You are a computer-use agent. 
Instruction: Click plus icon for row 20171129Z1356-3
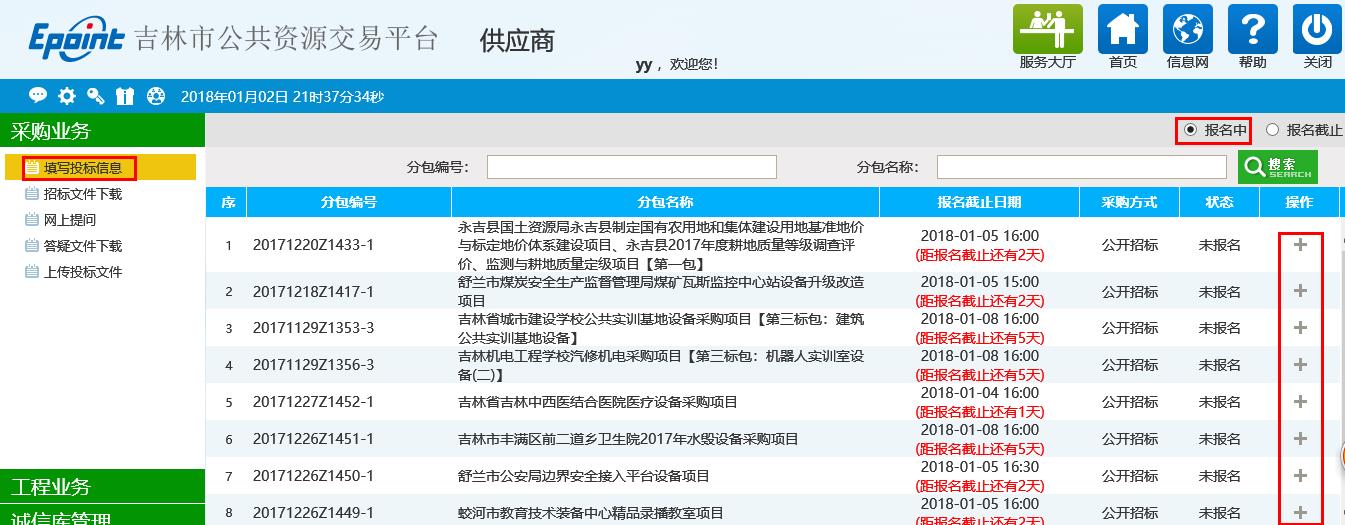pos(1300,365)
